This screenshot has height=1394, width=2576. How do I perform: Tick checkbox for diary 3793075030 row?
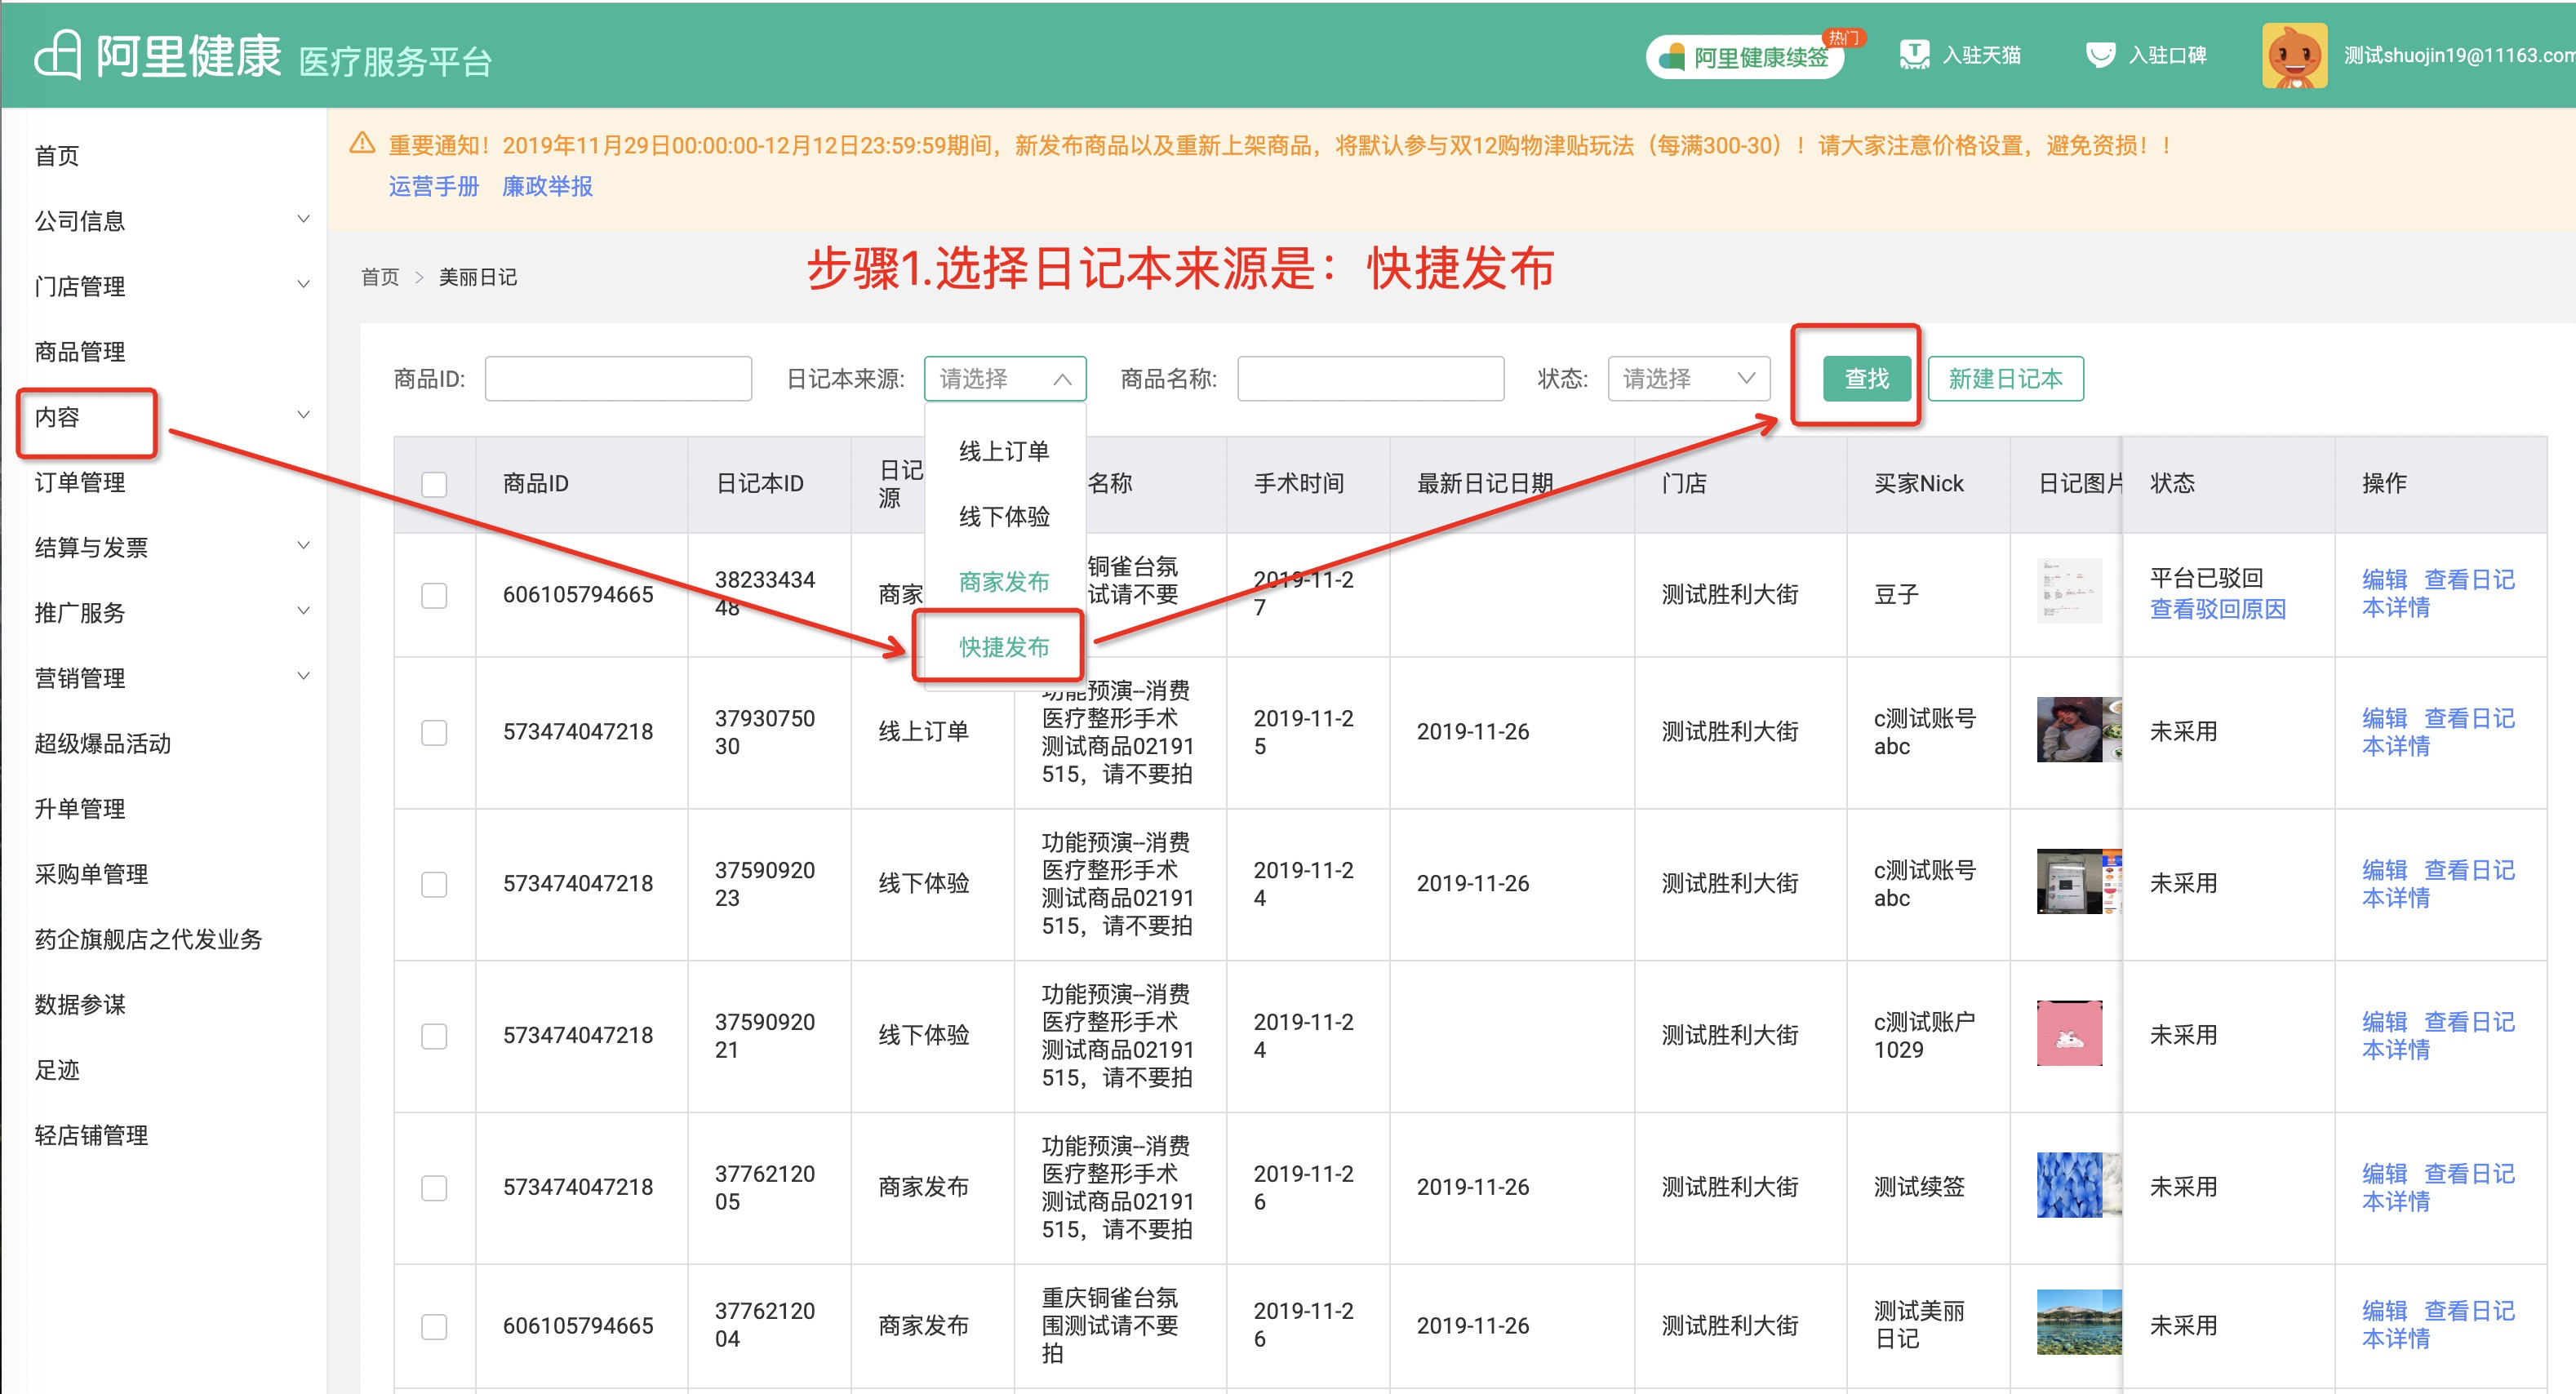[434, 732]
